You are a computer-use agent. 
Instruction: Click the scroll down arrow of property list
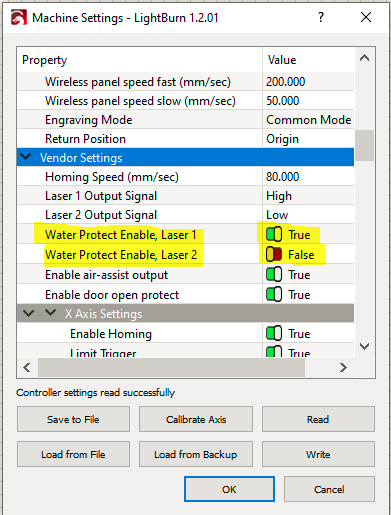[364, 346]
